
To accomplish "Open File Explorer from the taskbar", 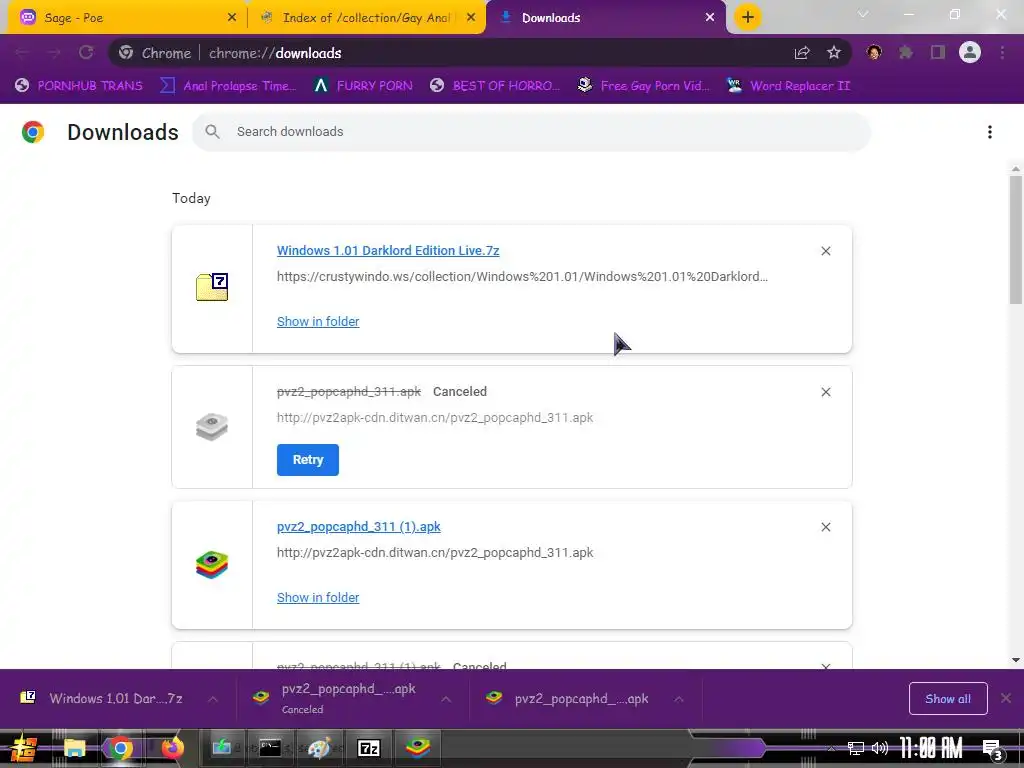I will (74, 748).
